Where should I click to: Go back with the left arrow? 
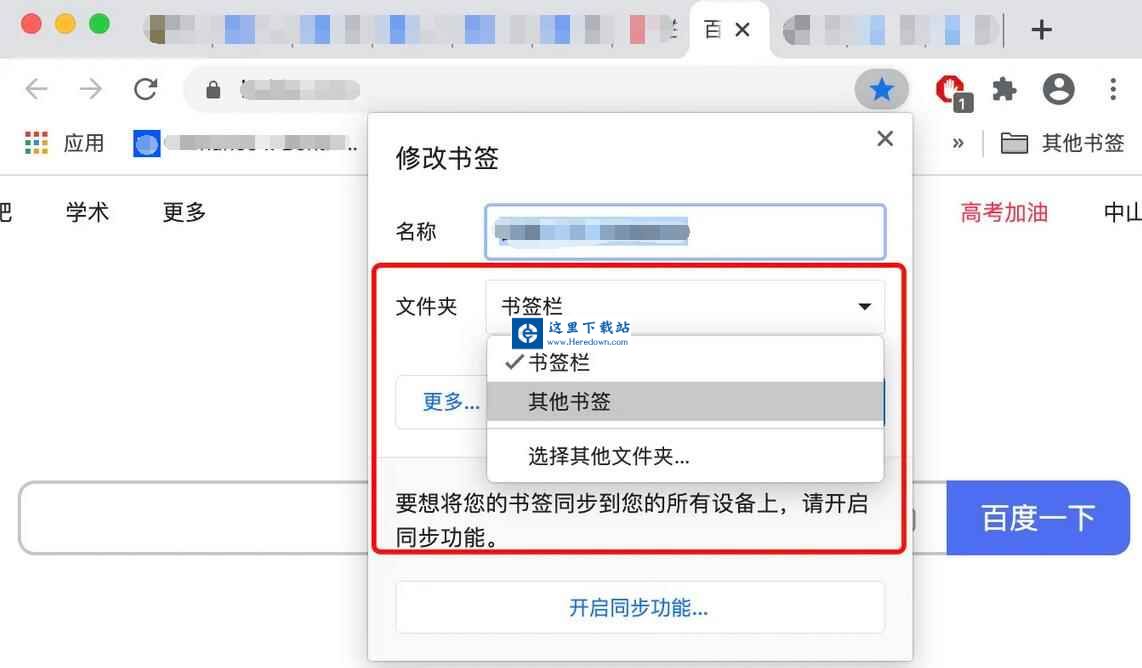[x=36, y=89]
